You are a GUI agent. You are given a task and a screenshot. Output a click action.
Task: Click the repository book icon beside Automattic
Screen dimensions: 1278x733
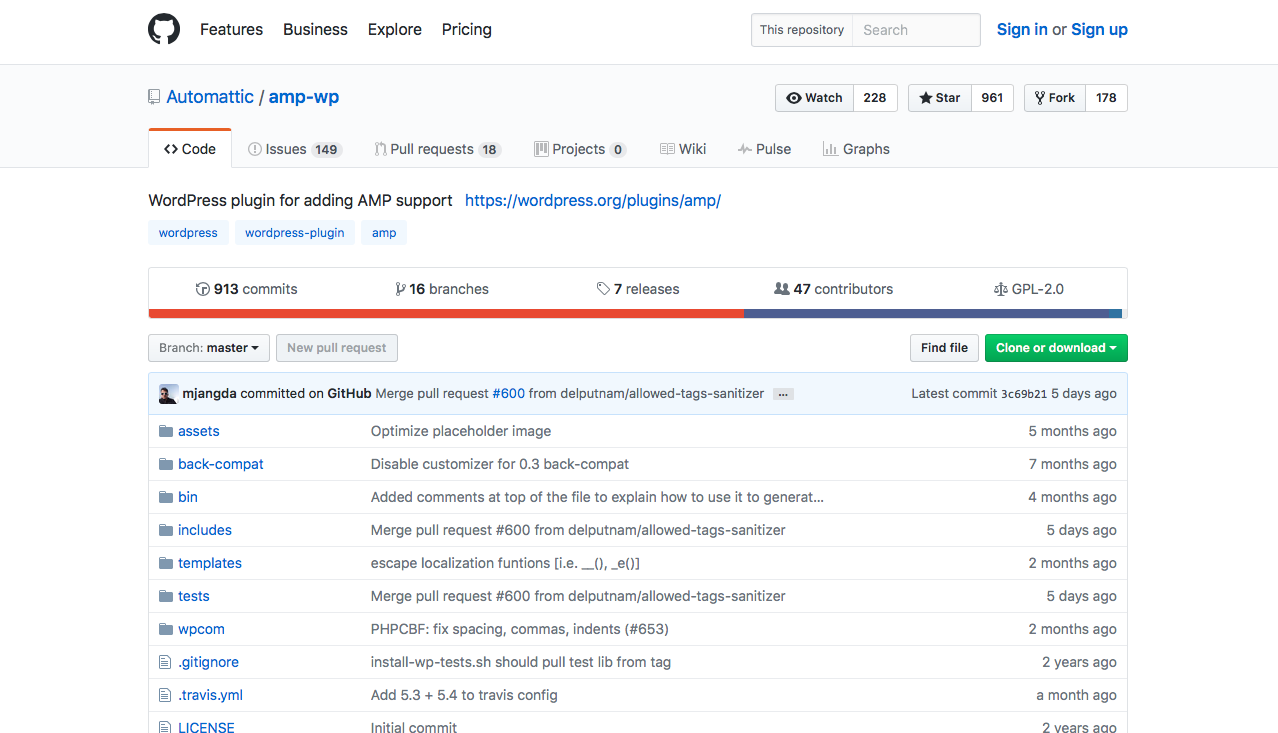(154, 97)
